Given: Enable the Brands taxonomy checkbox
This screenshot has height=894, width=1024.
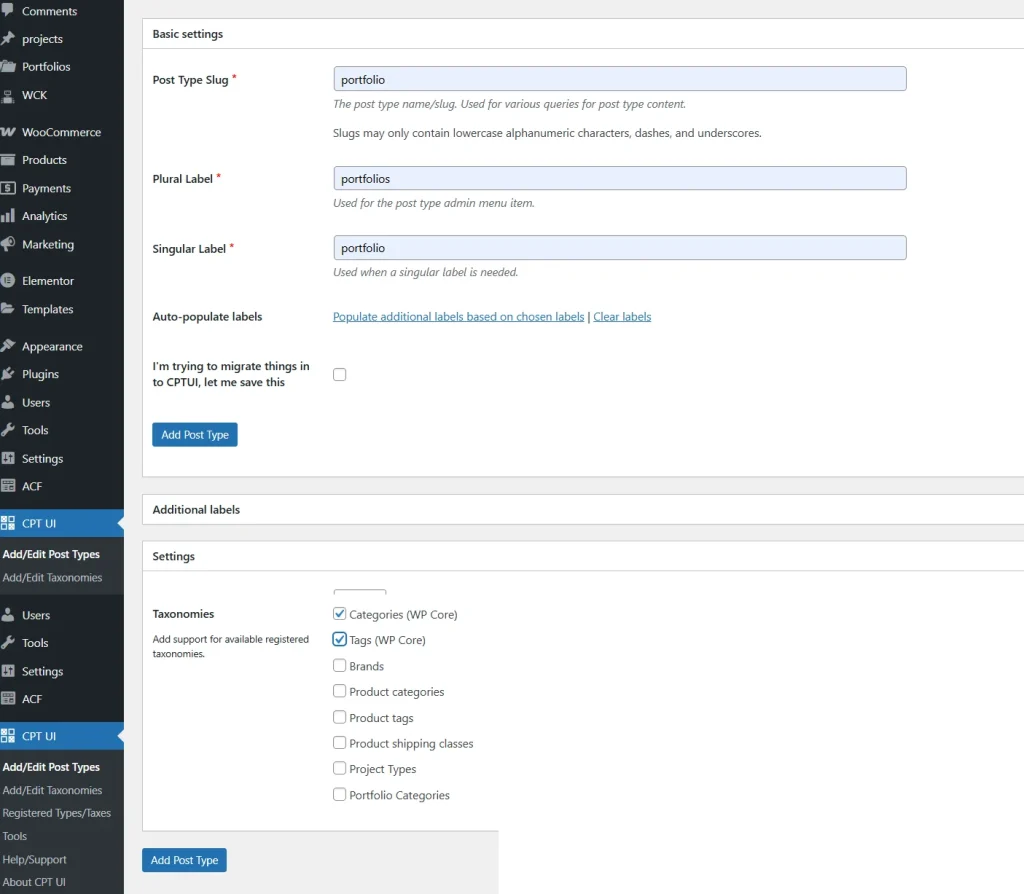Looking at the screenshot, I should pyautogui.click(x=340, y=665).
